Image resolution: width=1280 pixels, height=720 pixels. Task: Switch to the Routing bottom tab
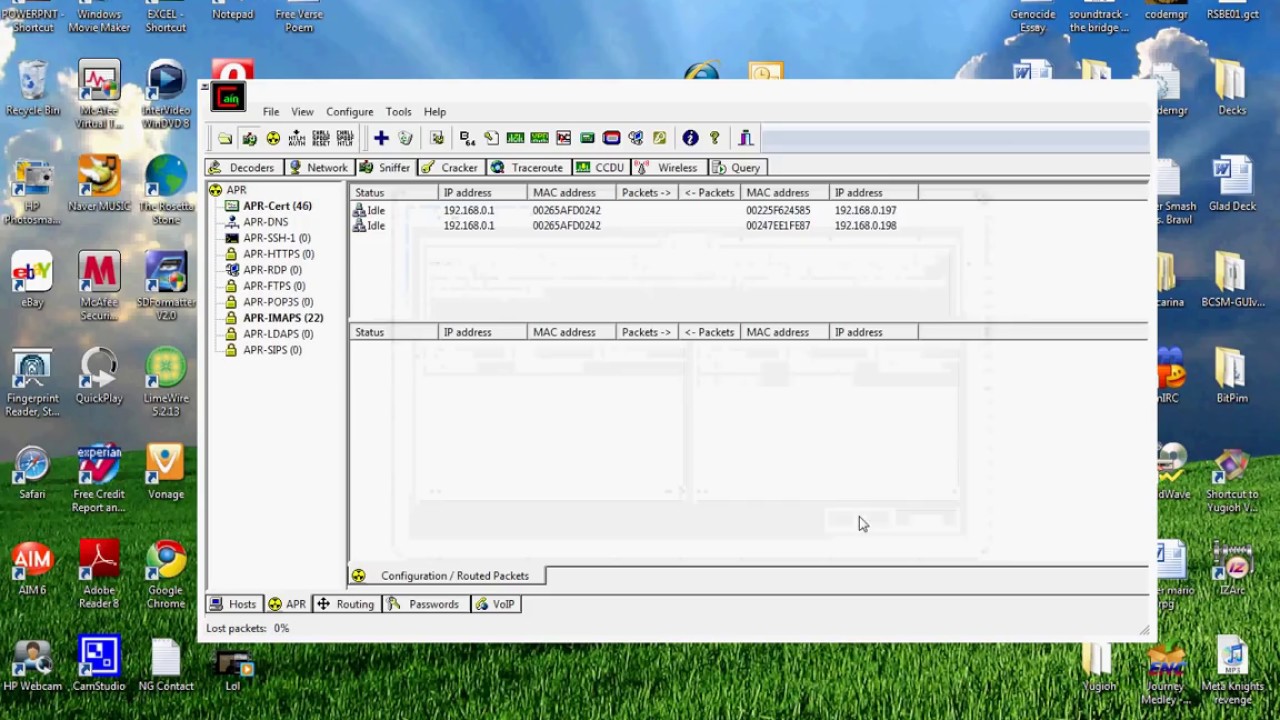(346, 604)
